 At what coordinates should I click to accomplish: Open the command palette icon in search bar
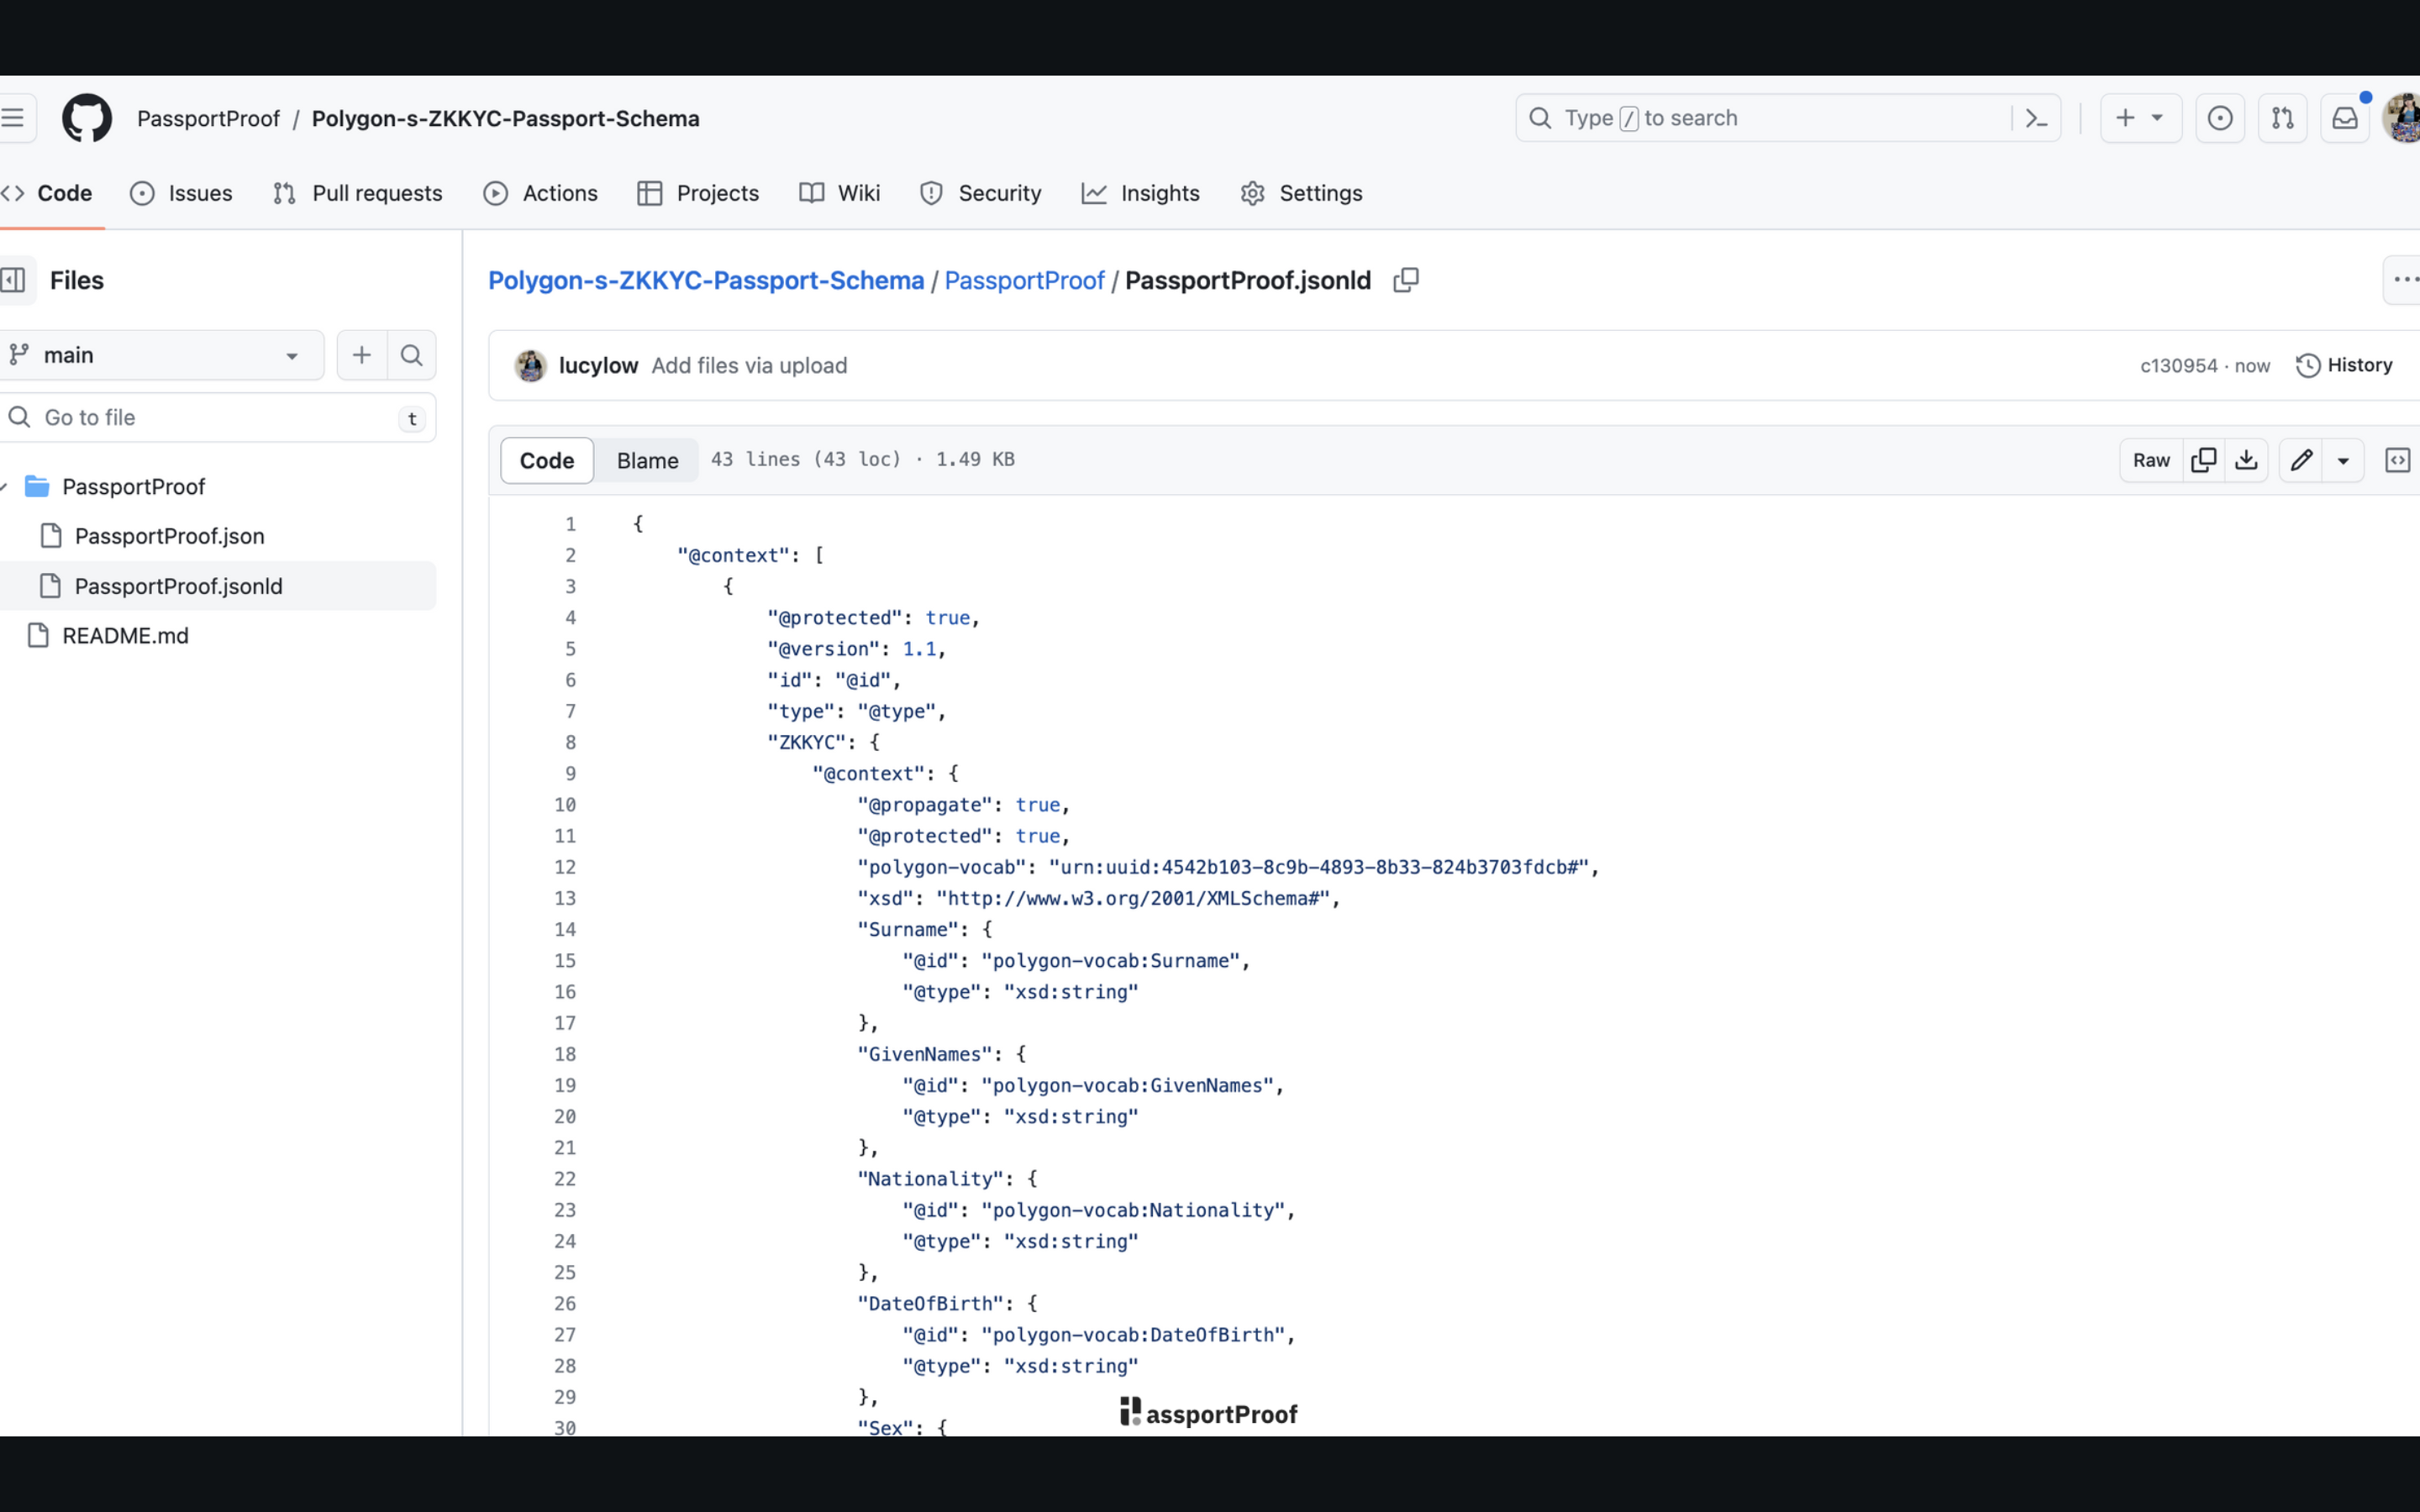tap(2036, 118)
